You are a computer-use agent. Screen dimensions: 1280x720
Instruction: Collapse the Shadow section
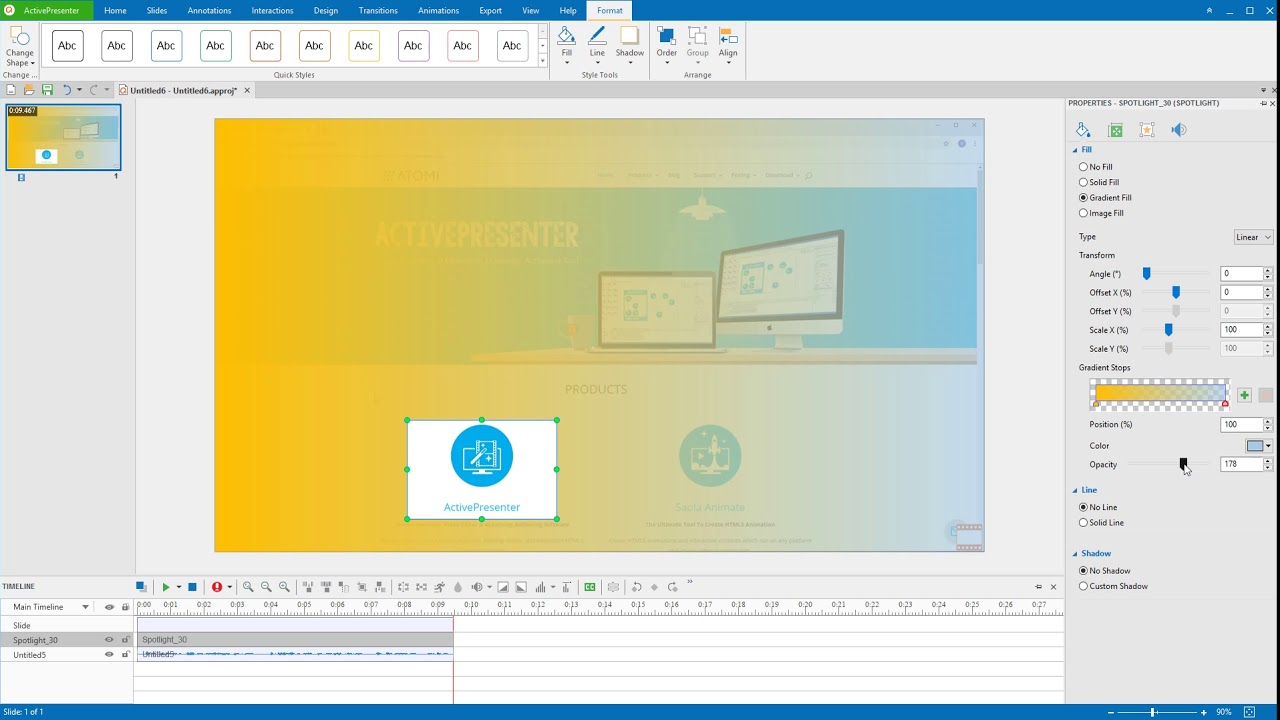[x=1075, y=553]
